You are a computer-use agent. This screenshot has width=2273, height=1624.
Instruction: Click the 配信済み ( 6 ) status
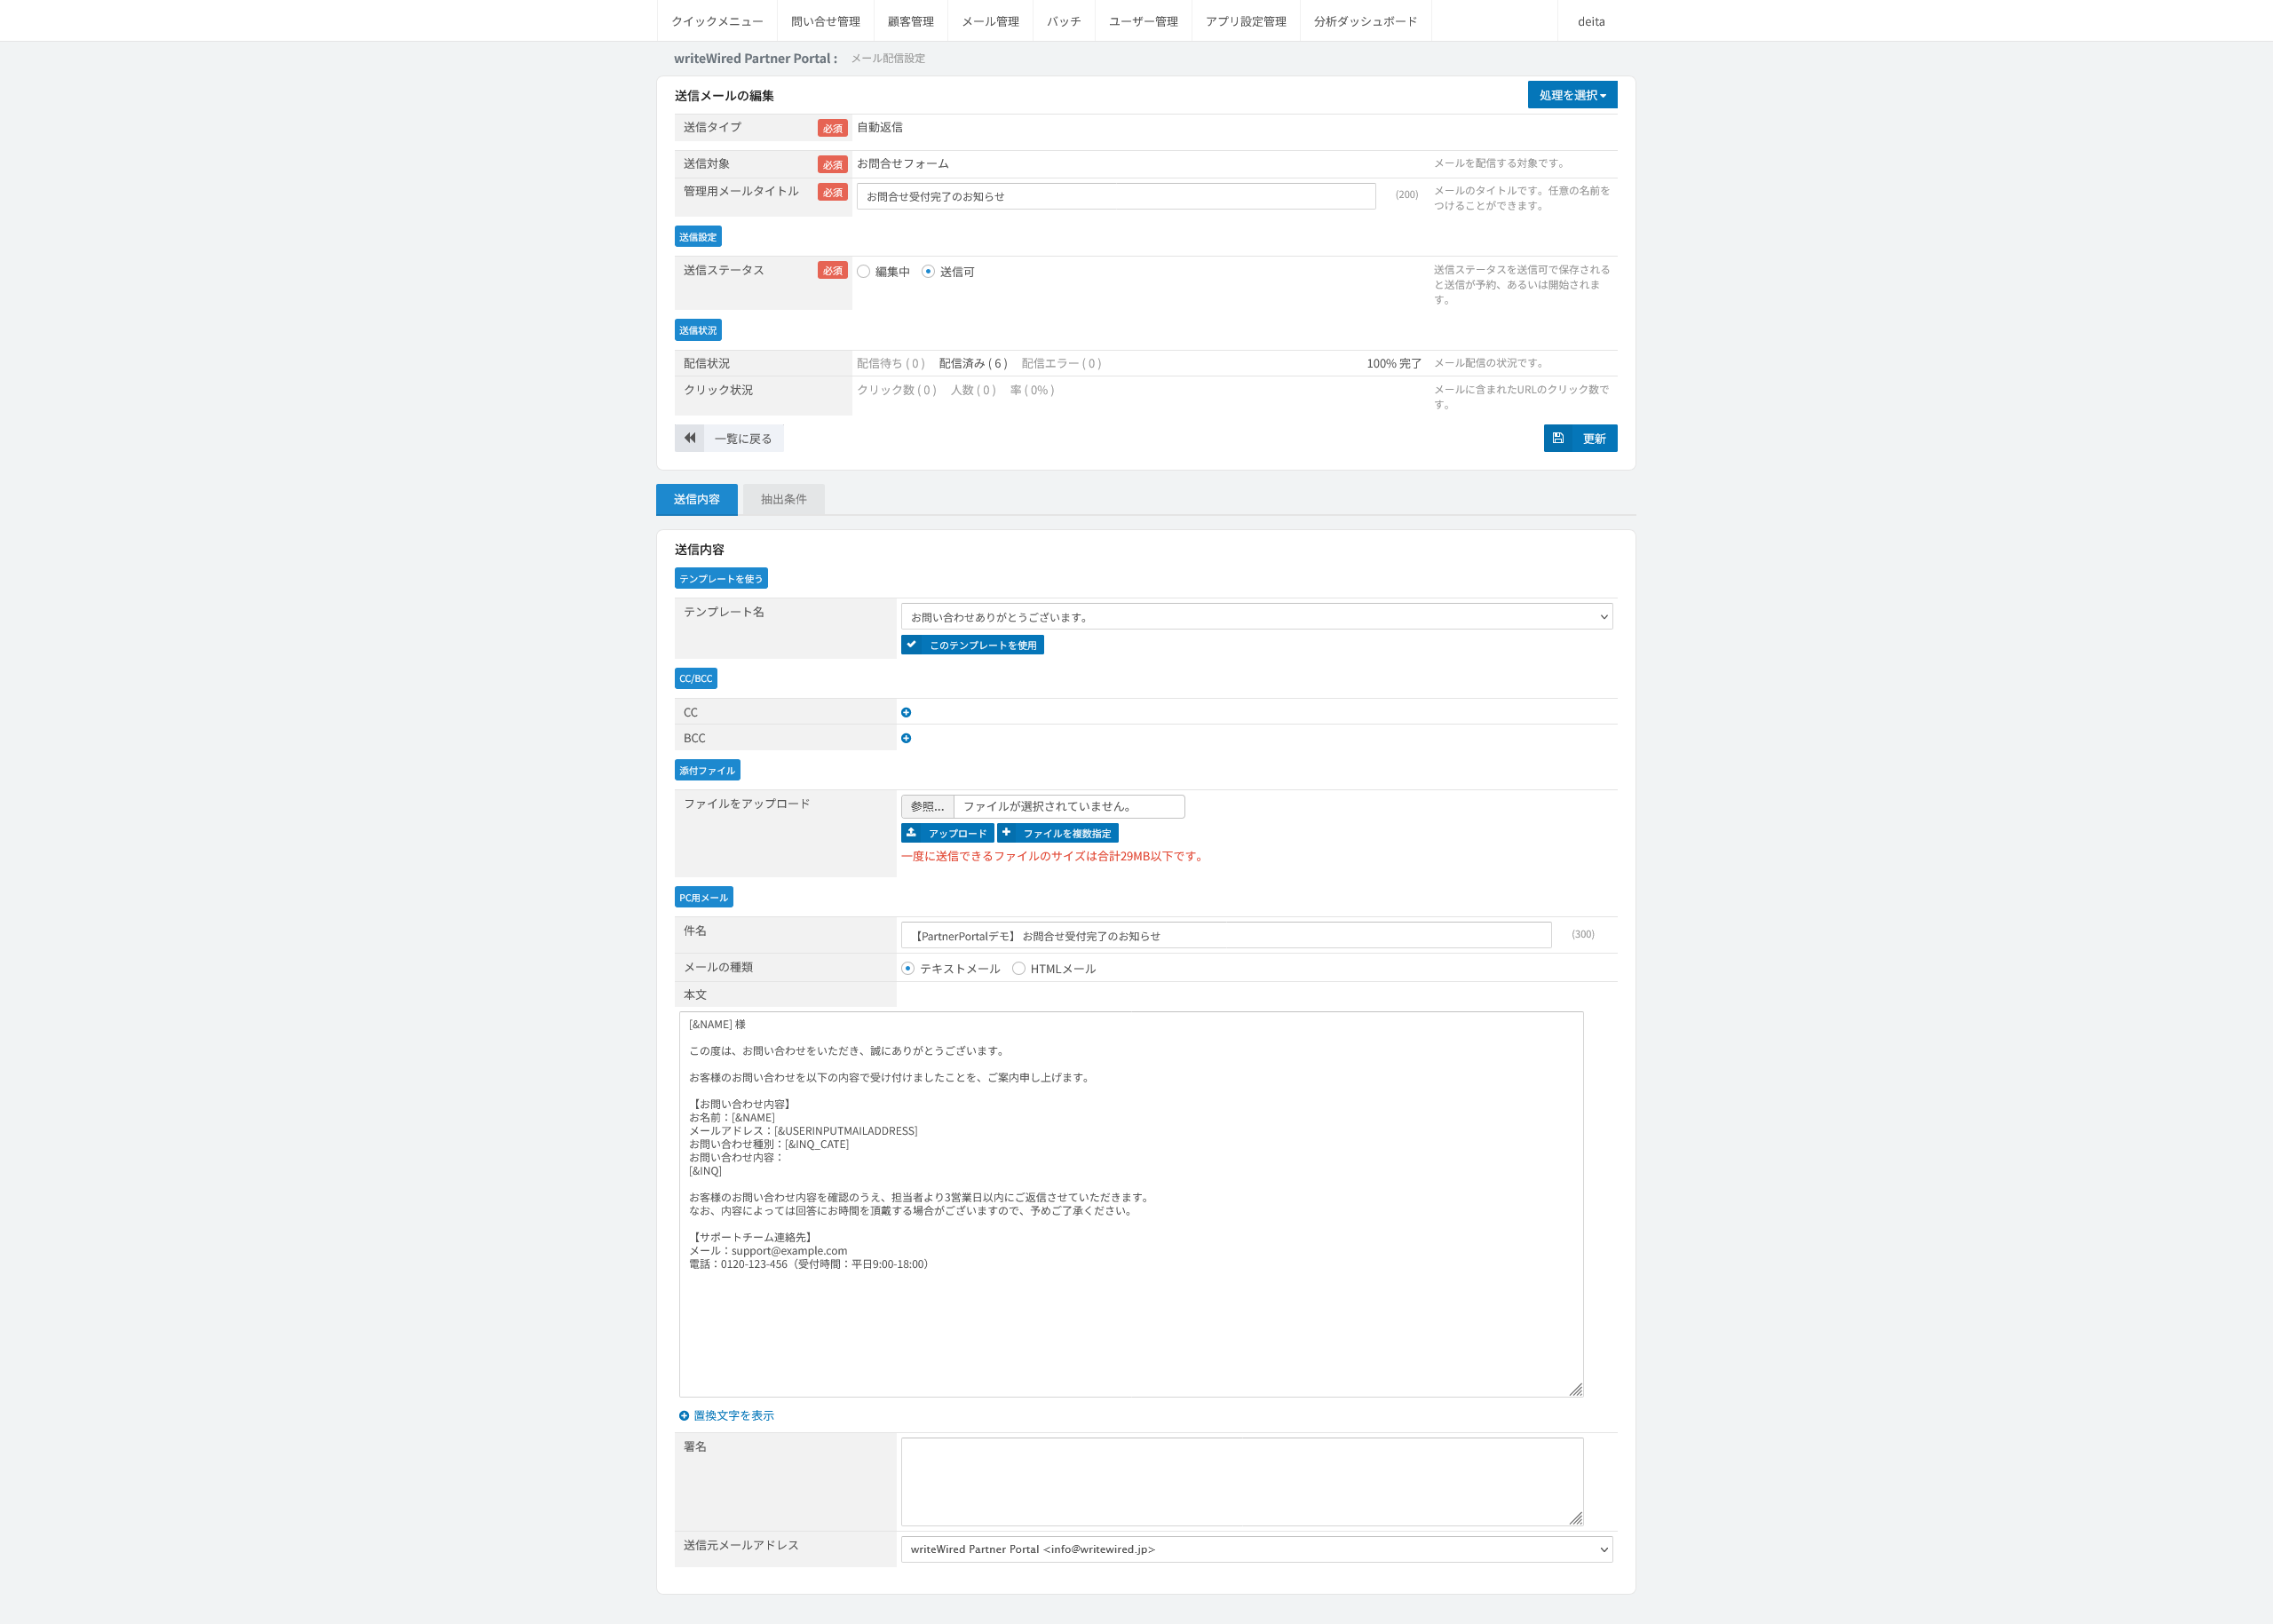973,363
